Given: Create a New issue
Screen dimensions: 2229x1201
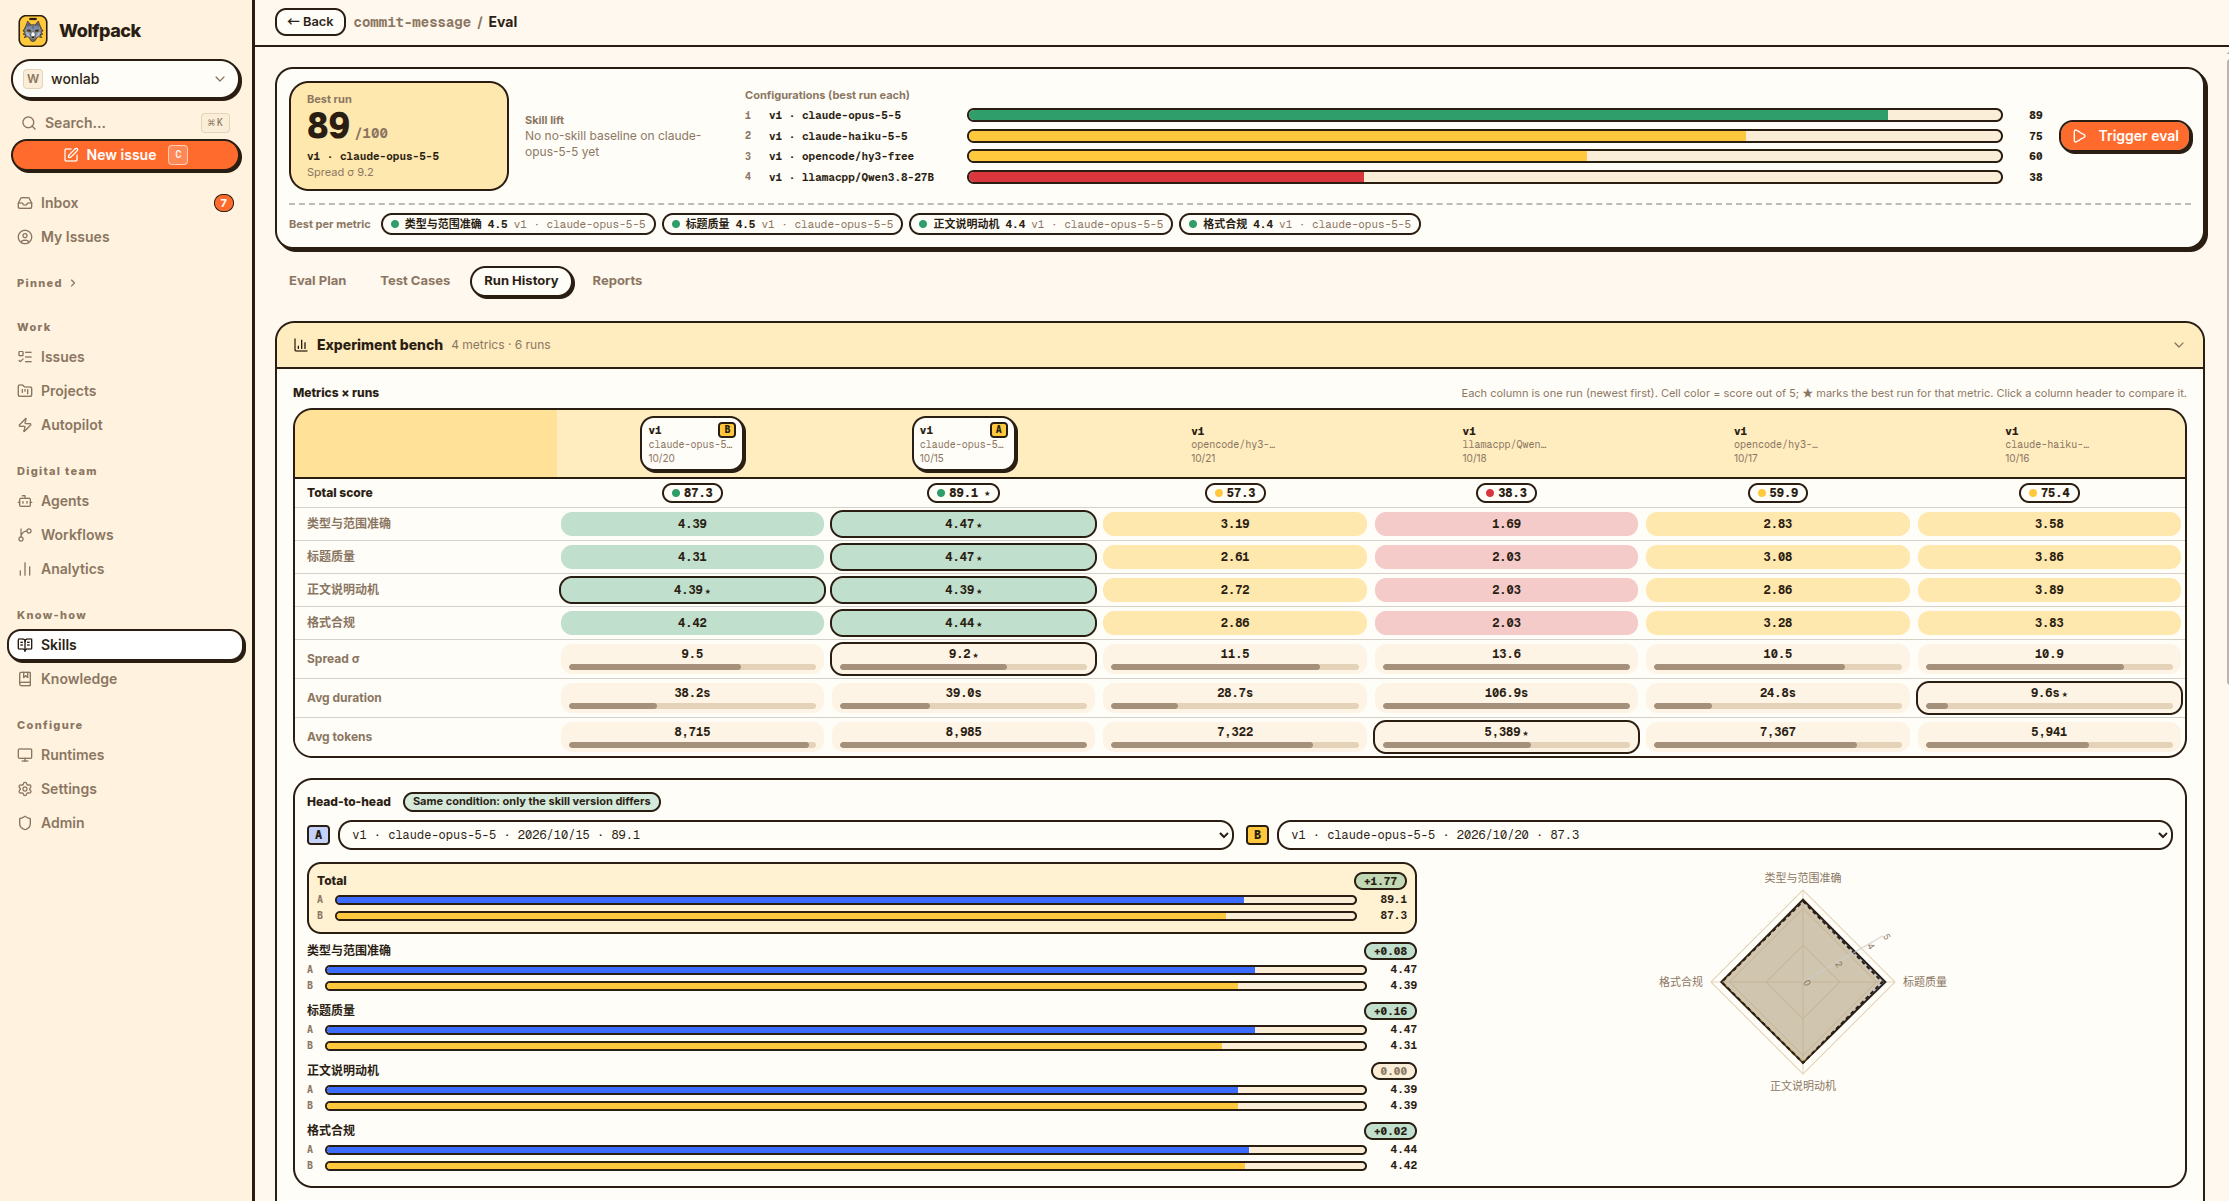Looking at the screenshot, I should pos(126,155).
